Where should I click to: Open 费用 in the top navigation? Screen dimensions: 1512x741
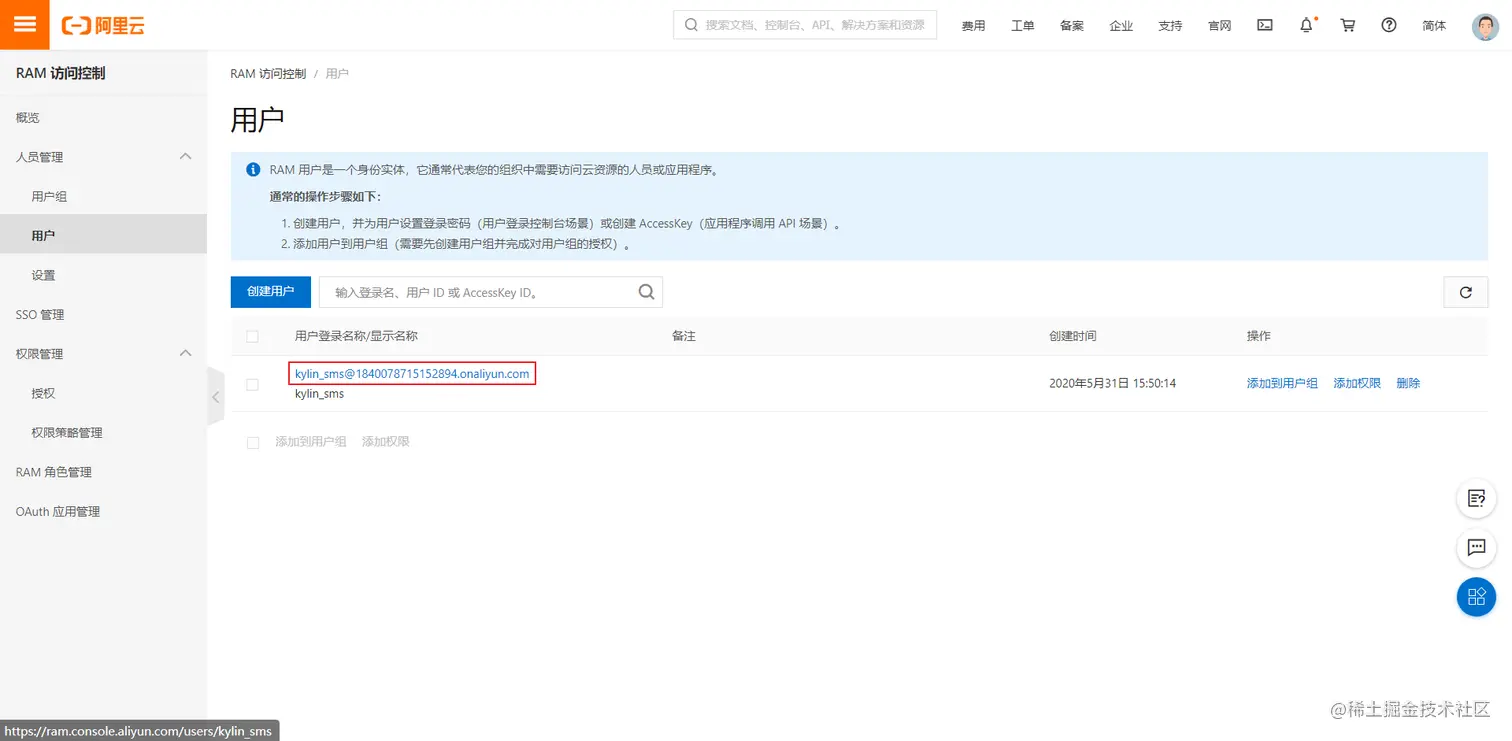[x=973, y=26]
